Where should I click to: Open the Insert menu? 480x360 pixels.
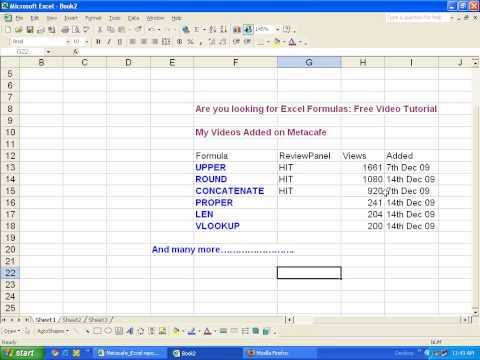71,18
